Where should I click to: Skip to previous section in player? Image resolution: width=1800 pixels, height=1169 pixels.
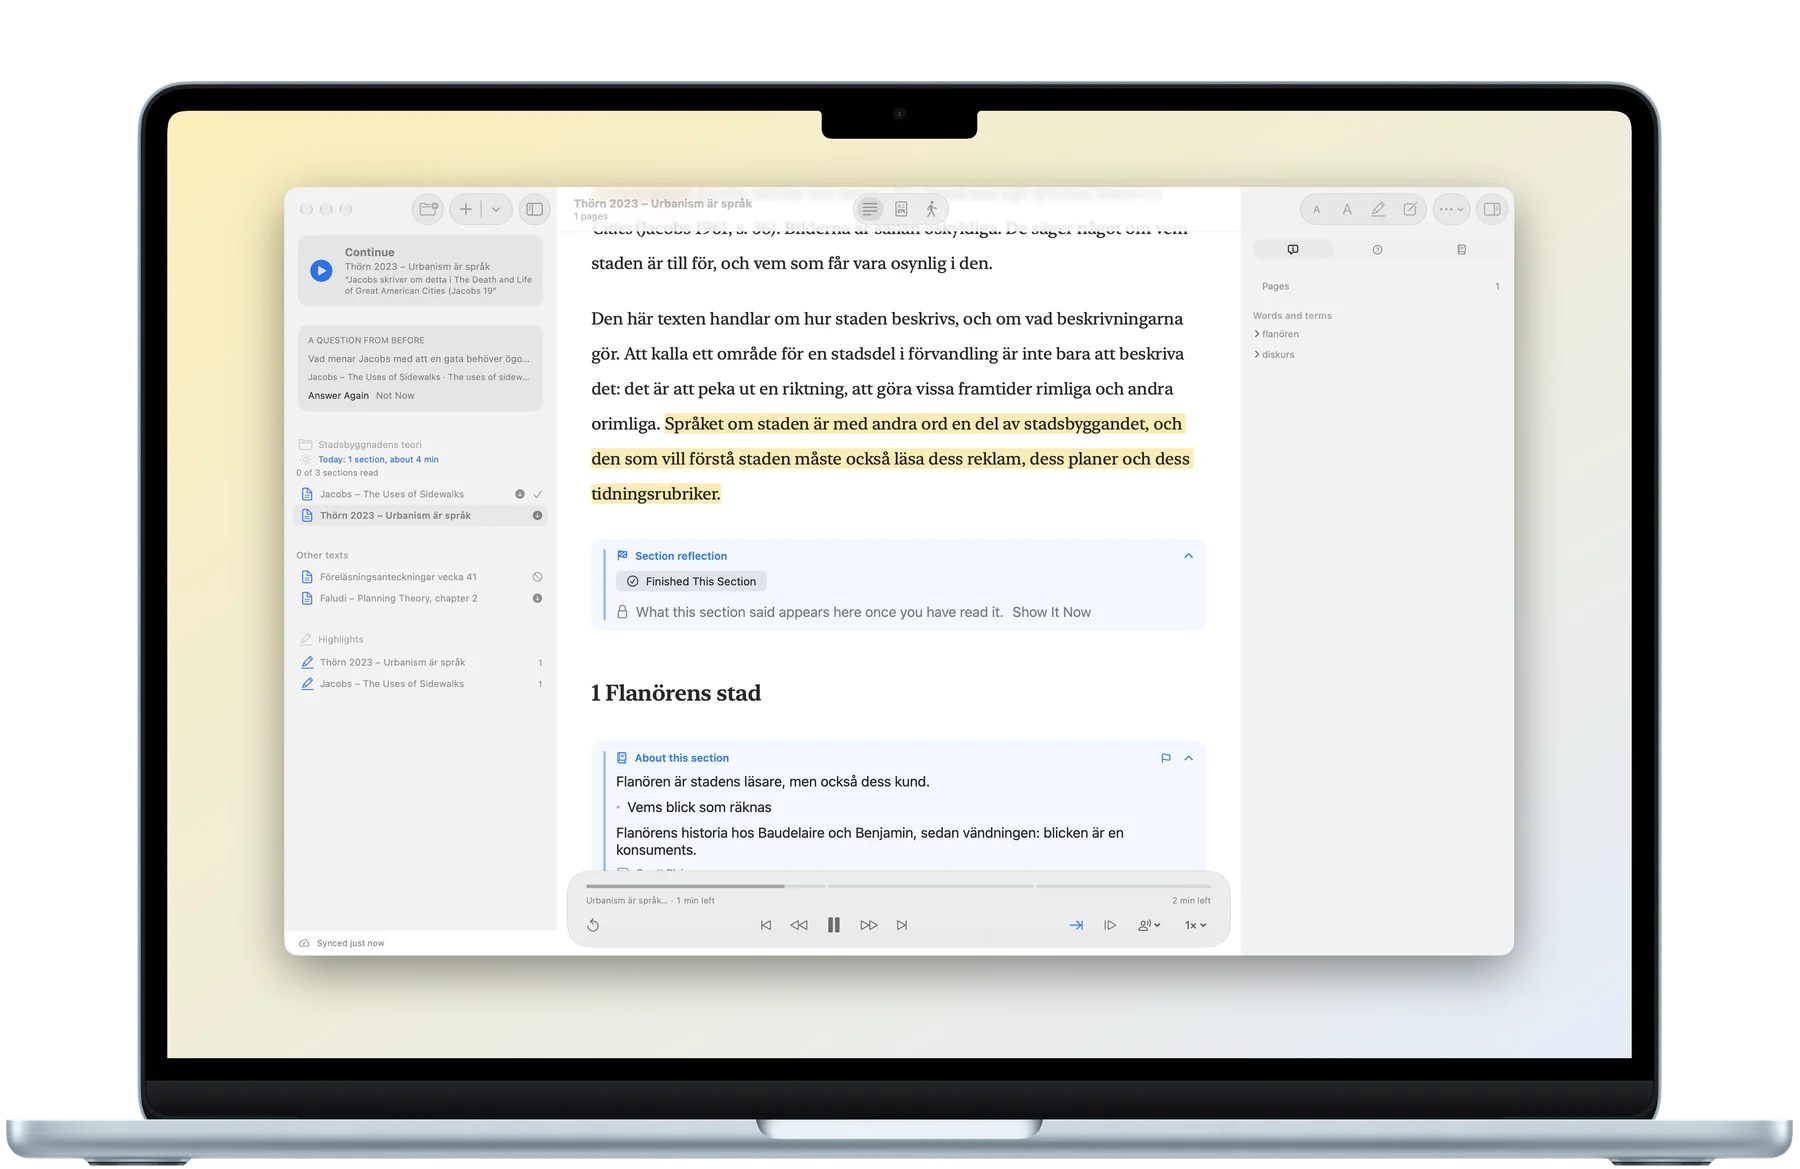[x=766, y=925]
